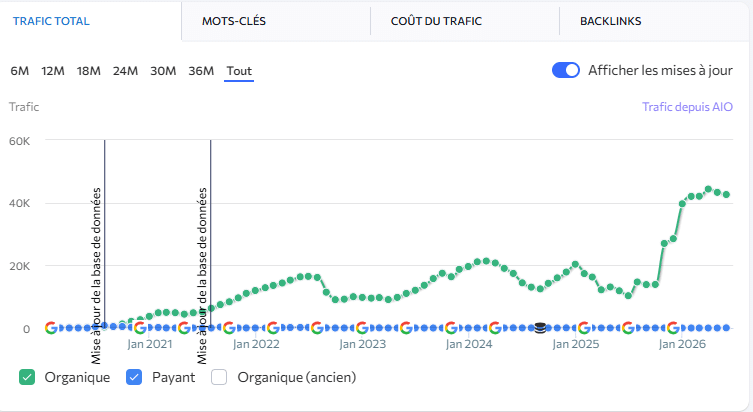Click the 60K y-axis label
The height and width of the screenshot is (412, 753).
pyautogui.click(x=19, y=141)
